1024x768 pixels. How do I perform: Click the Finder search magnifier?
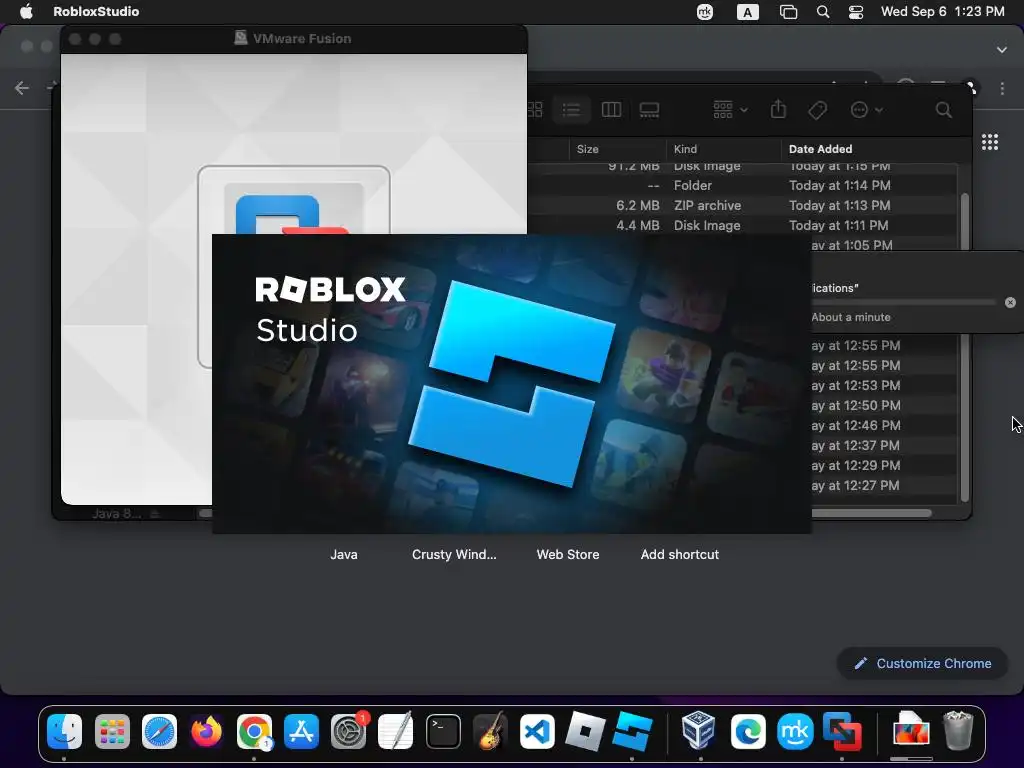[943, 110]
